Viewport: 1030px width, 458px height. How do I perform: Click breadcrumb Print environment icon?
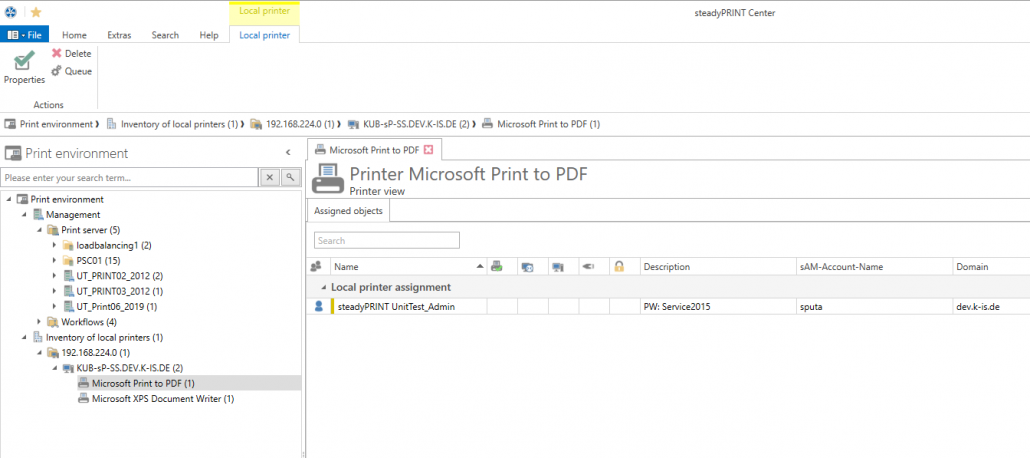point(11,124)
